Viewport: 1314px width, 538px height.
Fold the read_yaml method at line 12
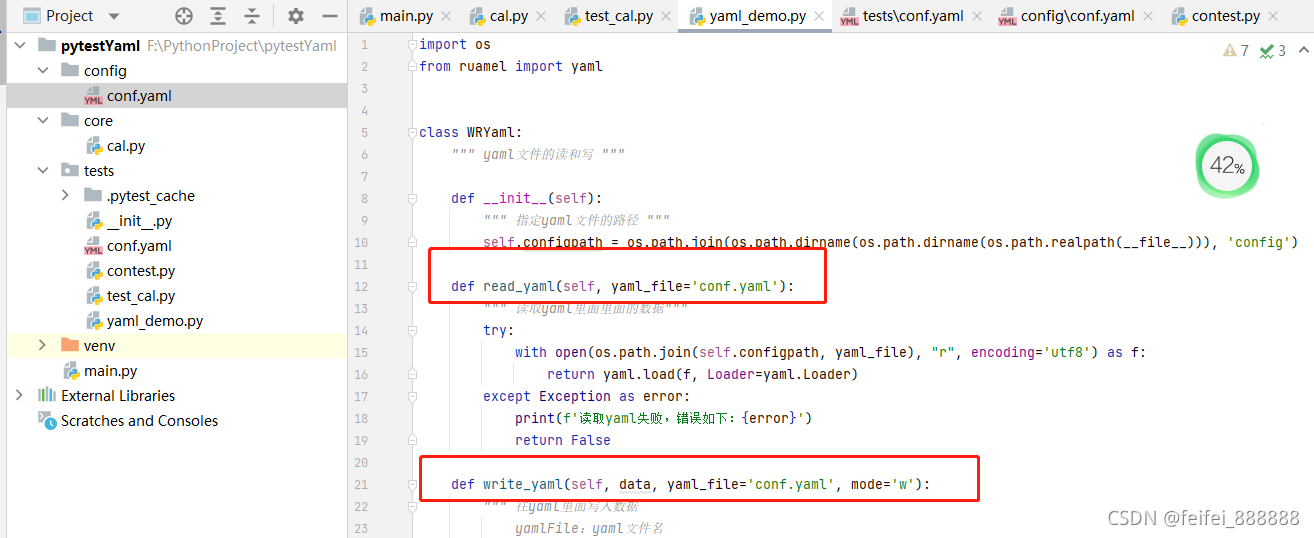tap(413, 286)
